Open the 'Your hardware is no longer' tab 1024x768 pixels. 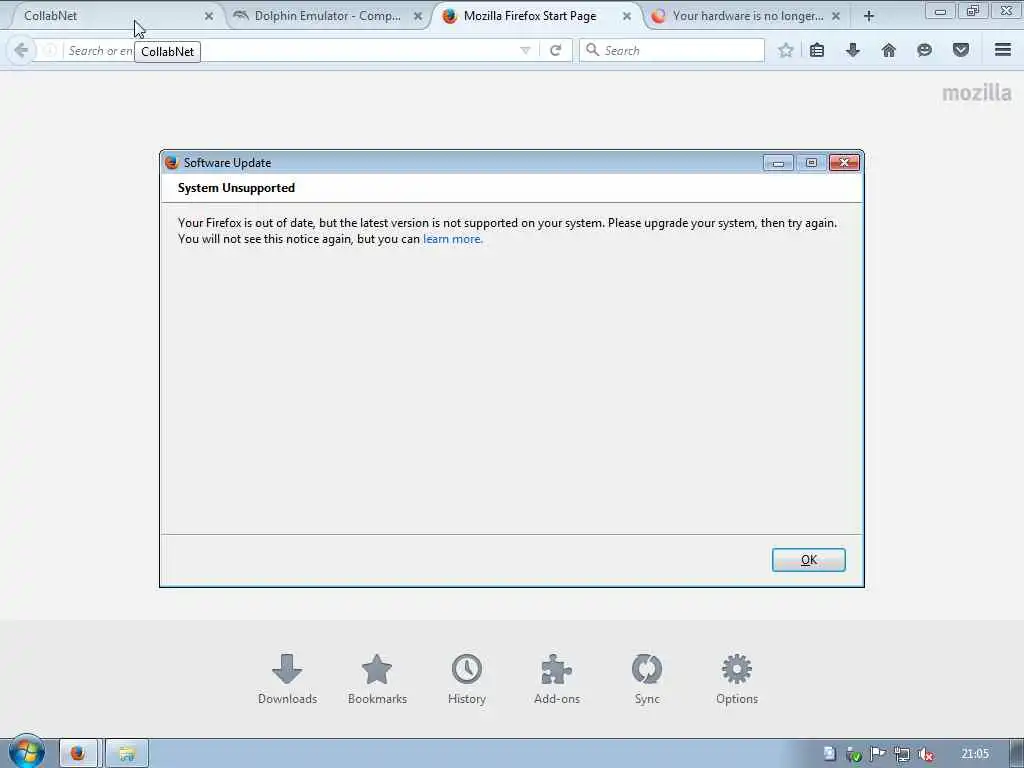748,16
